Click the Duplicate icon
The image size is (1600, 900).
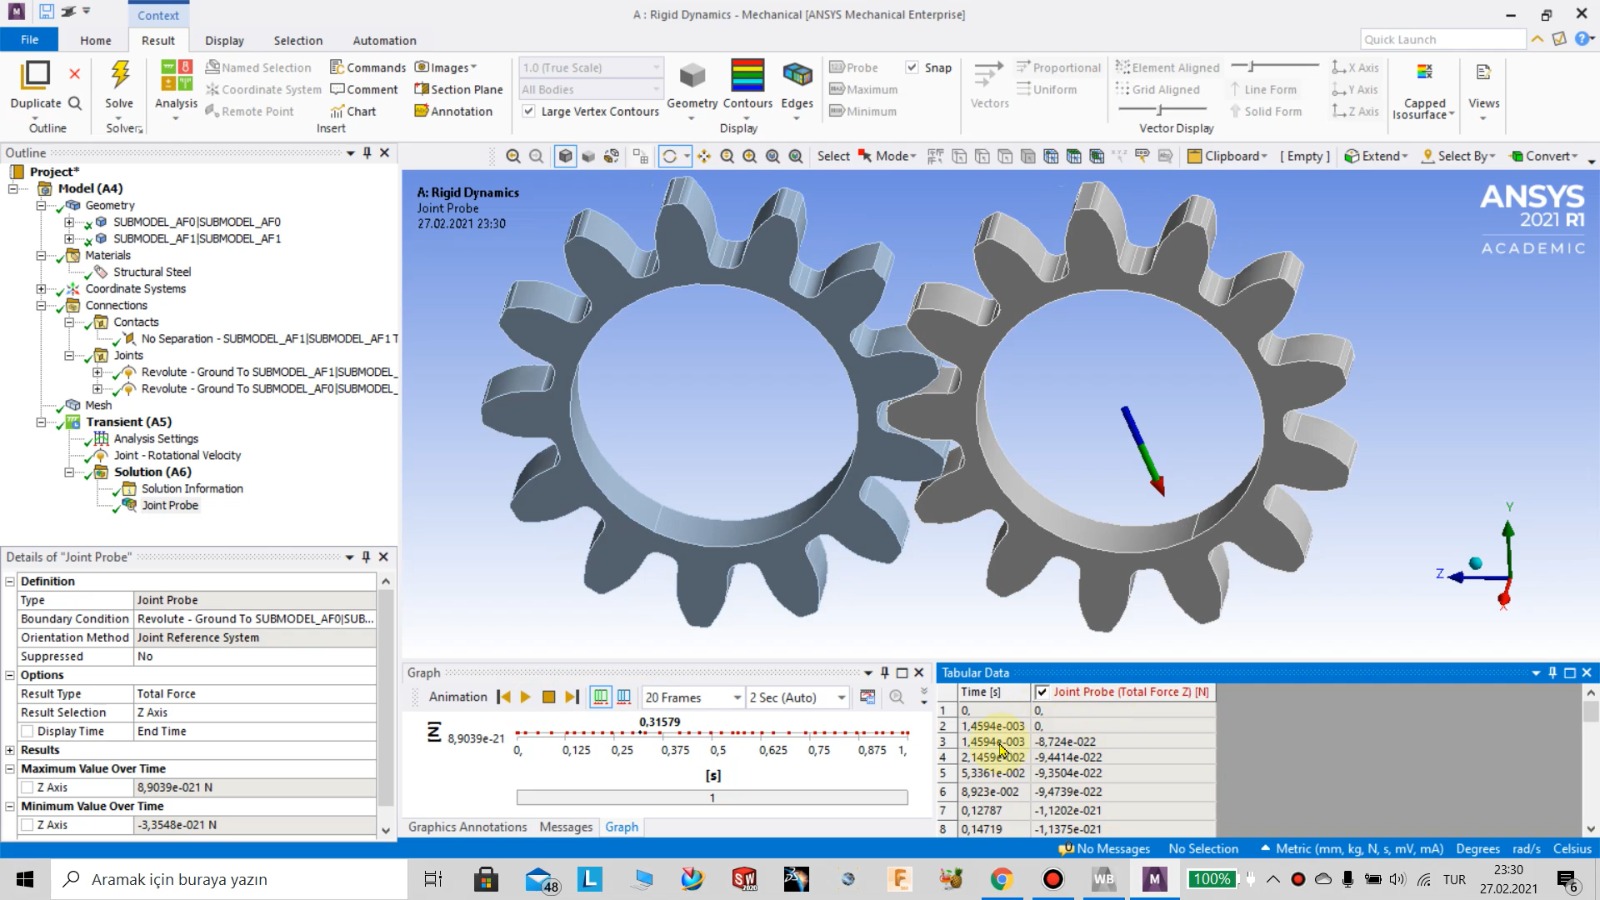pos(36,75)
